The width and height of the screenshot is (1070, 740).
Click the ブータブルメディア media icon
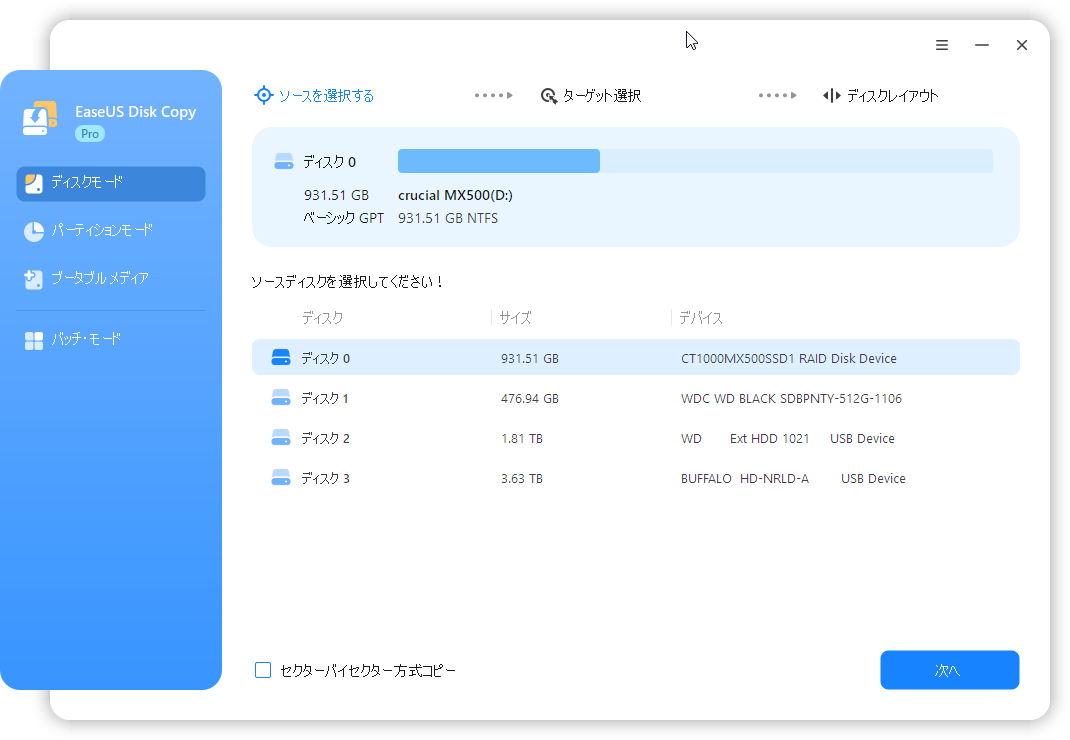(33, 279)
